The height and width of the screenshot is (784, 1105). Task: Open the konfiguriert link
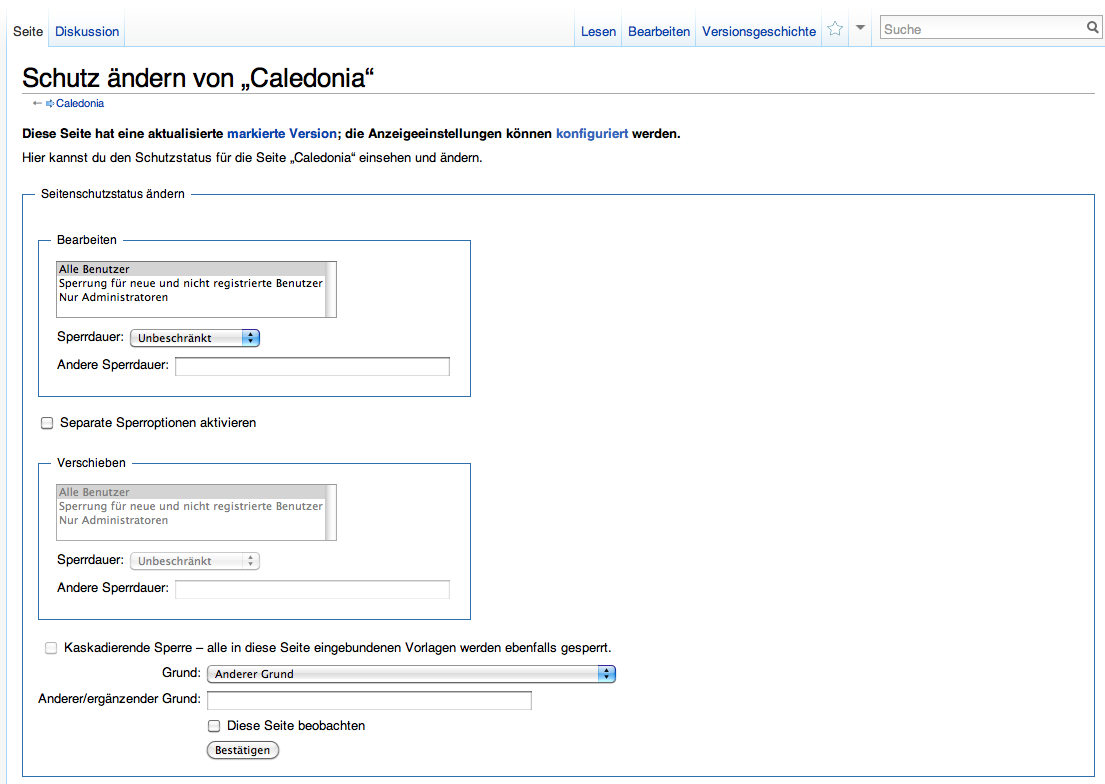tap(592, 133)
